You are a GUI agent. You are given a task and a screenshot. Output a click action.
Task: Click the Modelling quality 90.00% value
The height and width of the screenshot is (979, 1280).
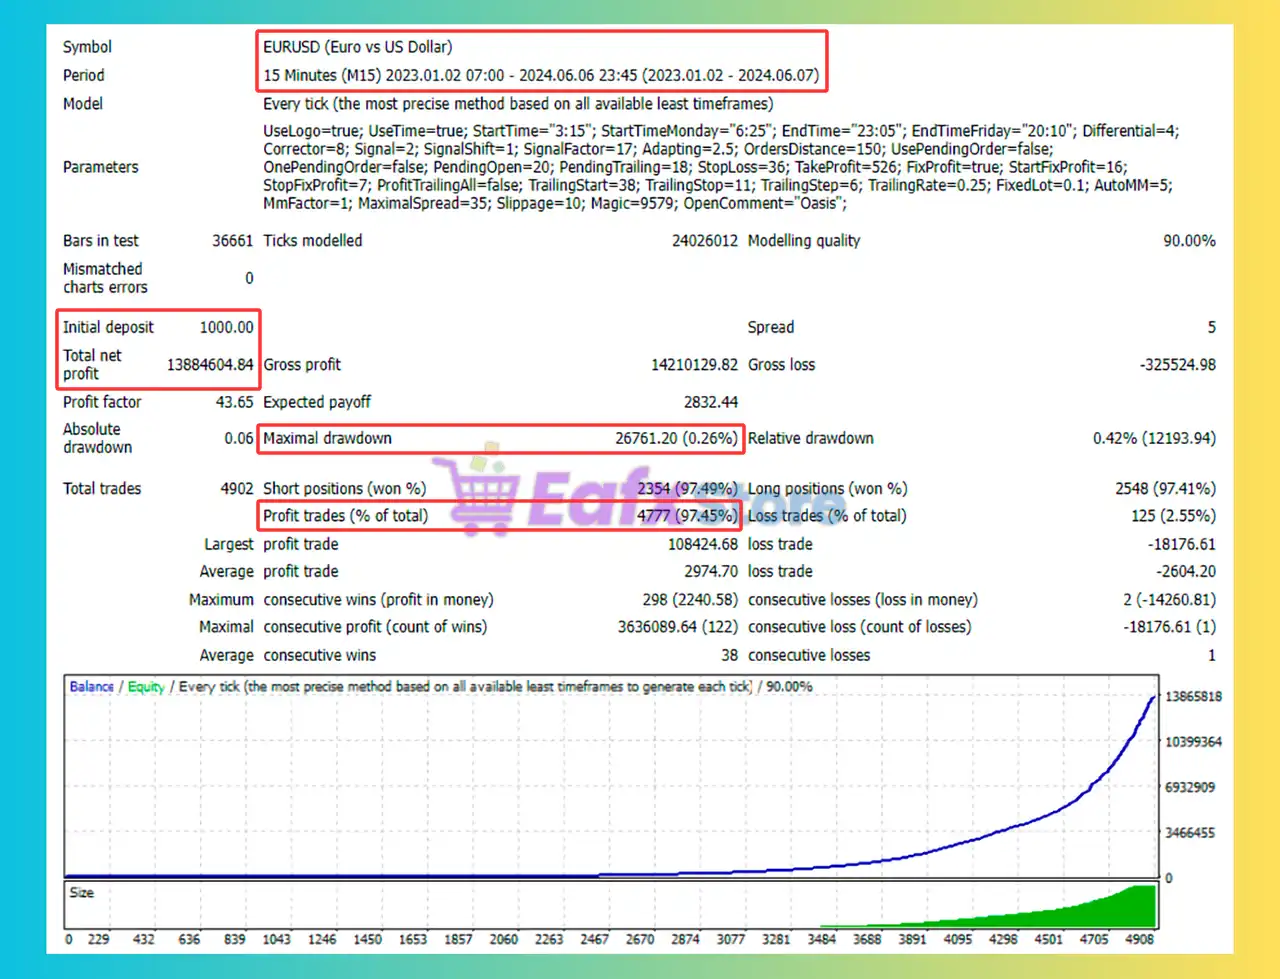click(x=1188, y=241)
